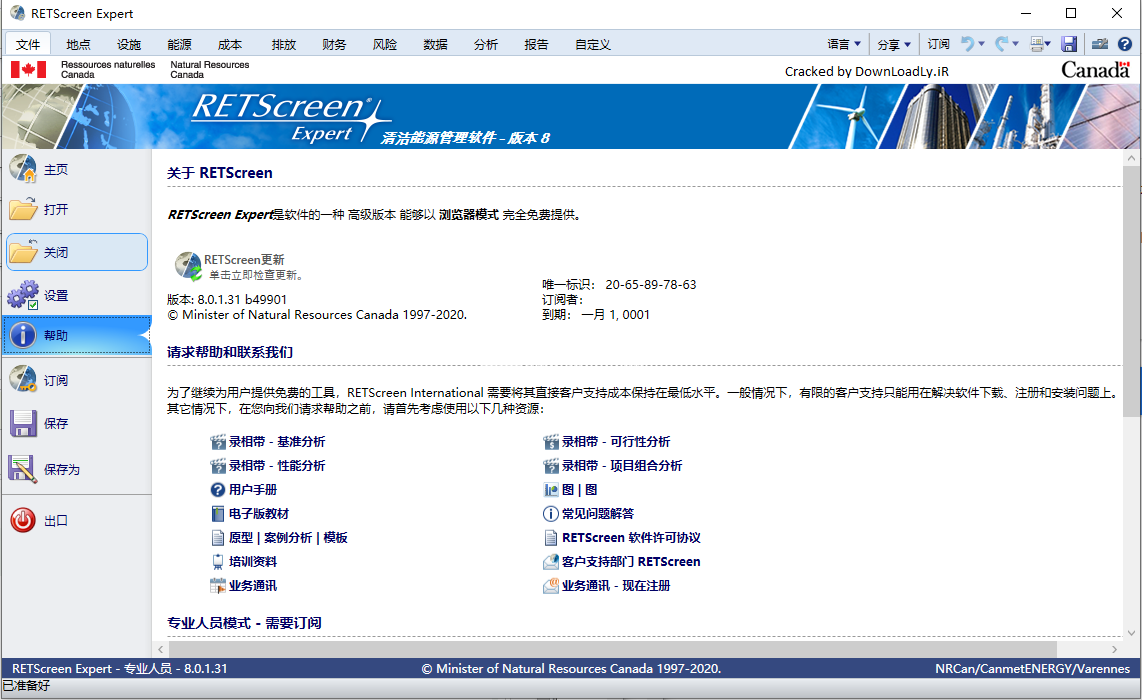Screen dimensions: 1142x700
Task: Switch to the 排放 tab
Action: click(283, 44)
